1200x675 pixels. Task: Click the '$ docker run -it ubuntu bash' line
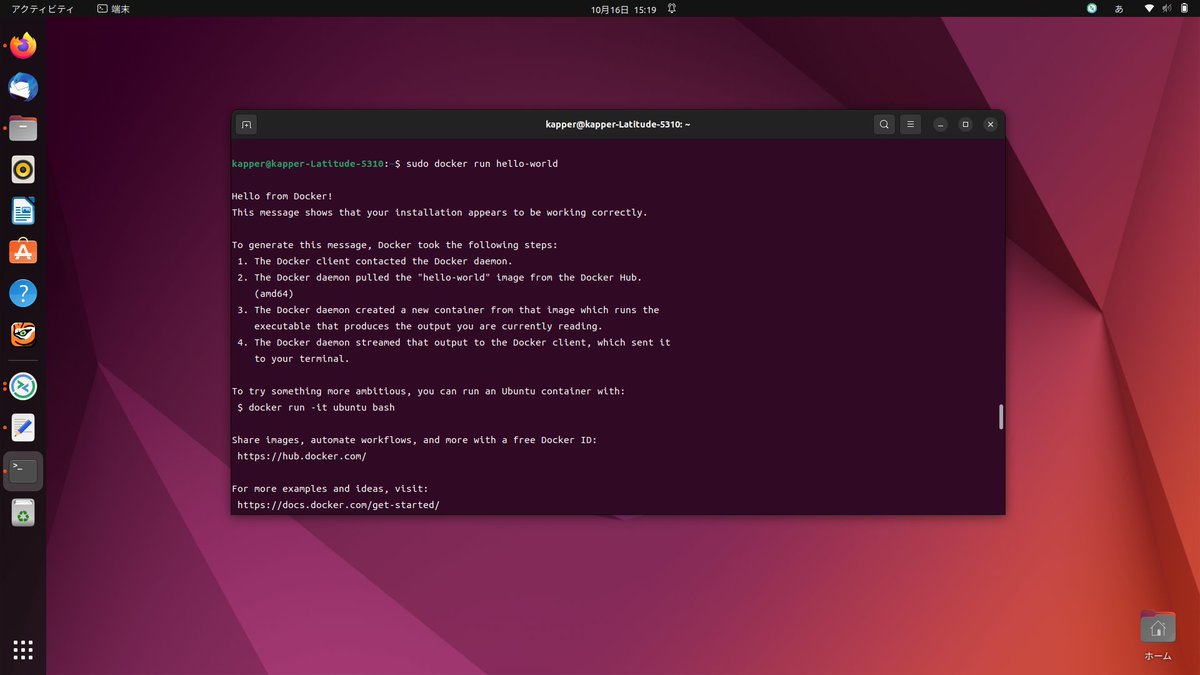[316, 408]
